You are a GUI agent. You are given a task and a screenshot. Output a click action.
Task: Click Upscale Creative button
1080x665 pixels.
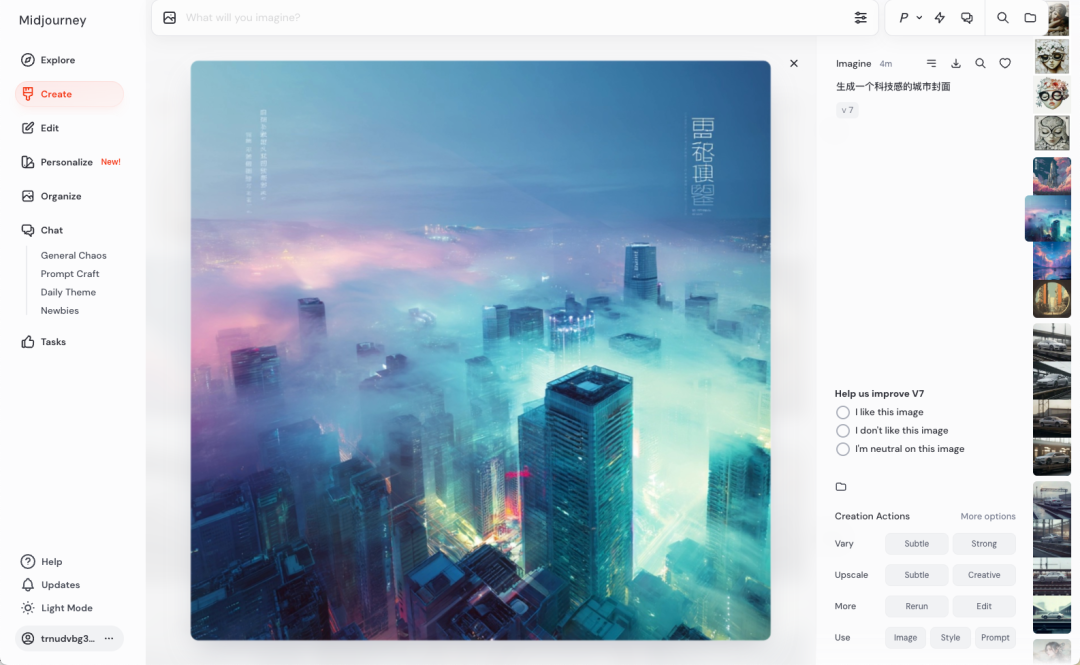[984, 575]
